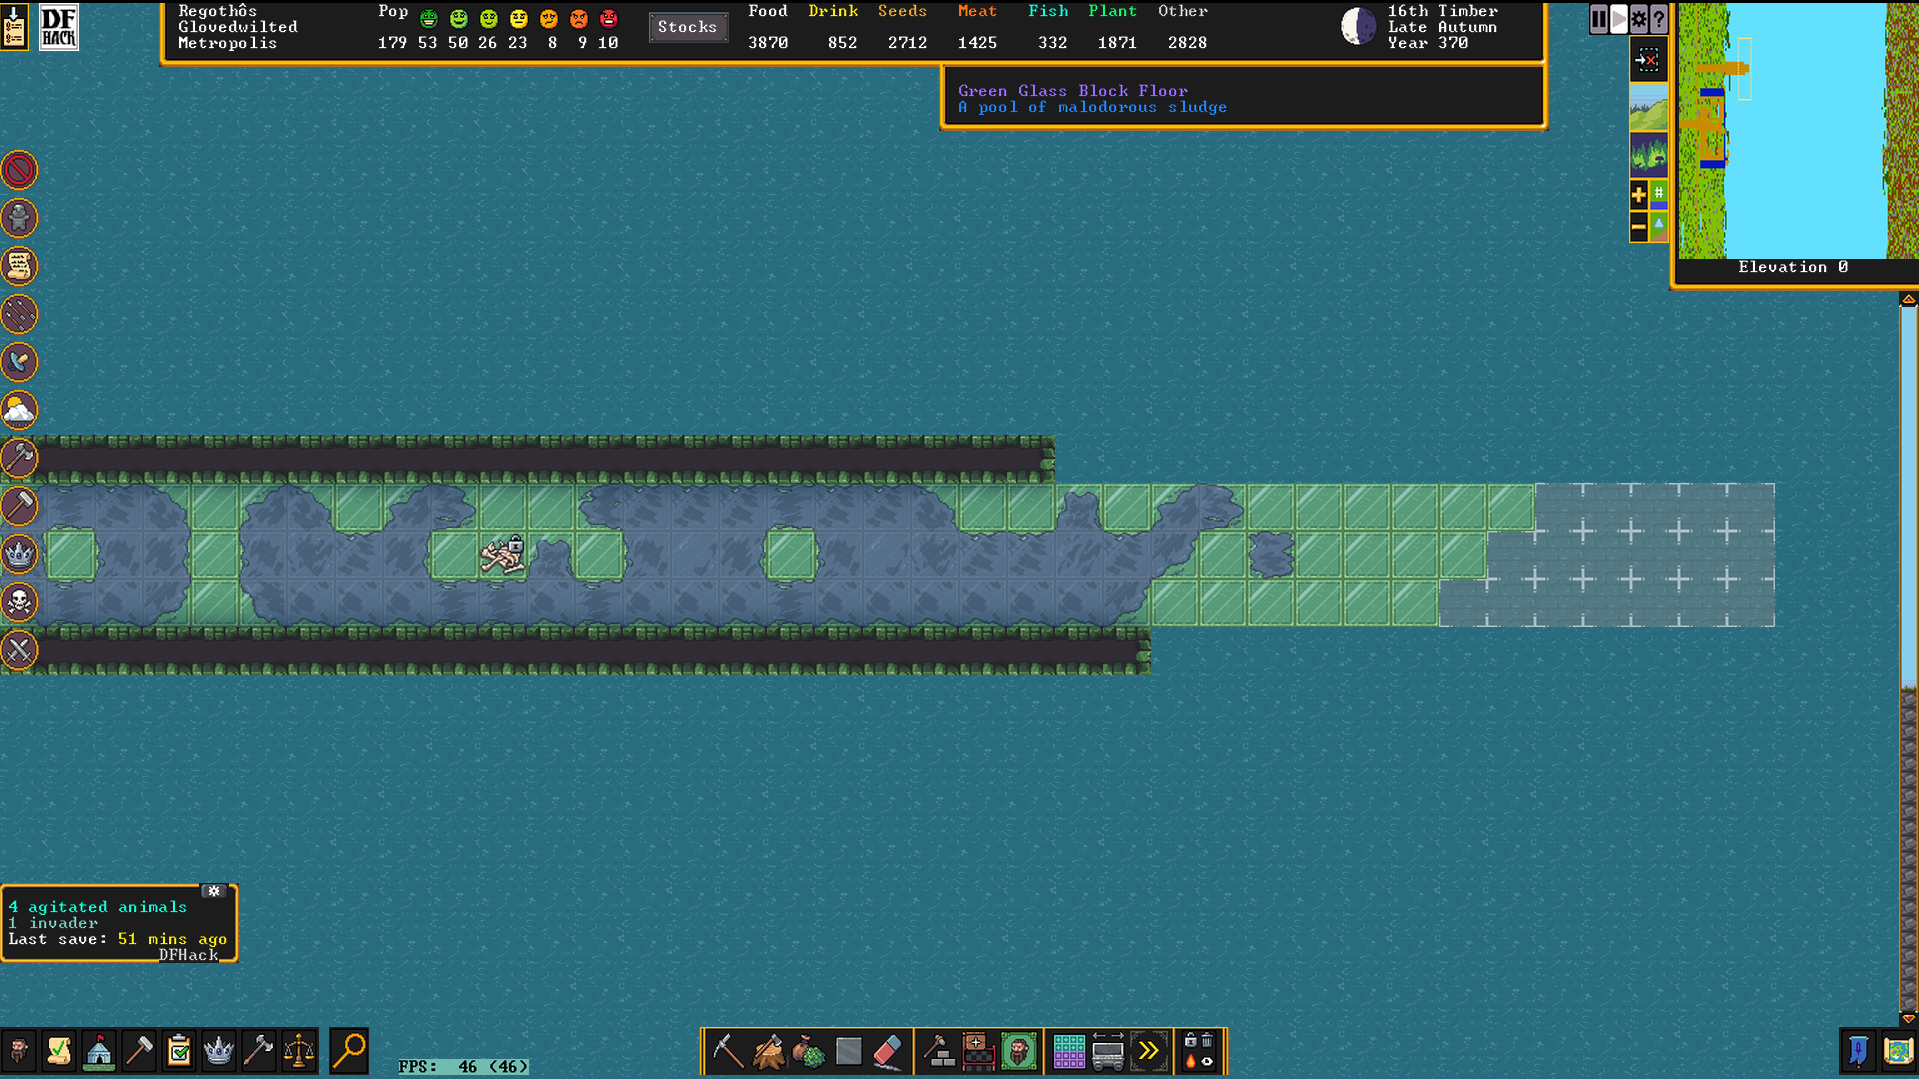Screen dimensions: 1919x1079
Task: Expand more tools with double-chevron button
Action: coord(1148,1051)
